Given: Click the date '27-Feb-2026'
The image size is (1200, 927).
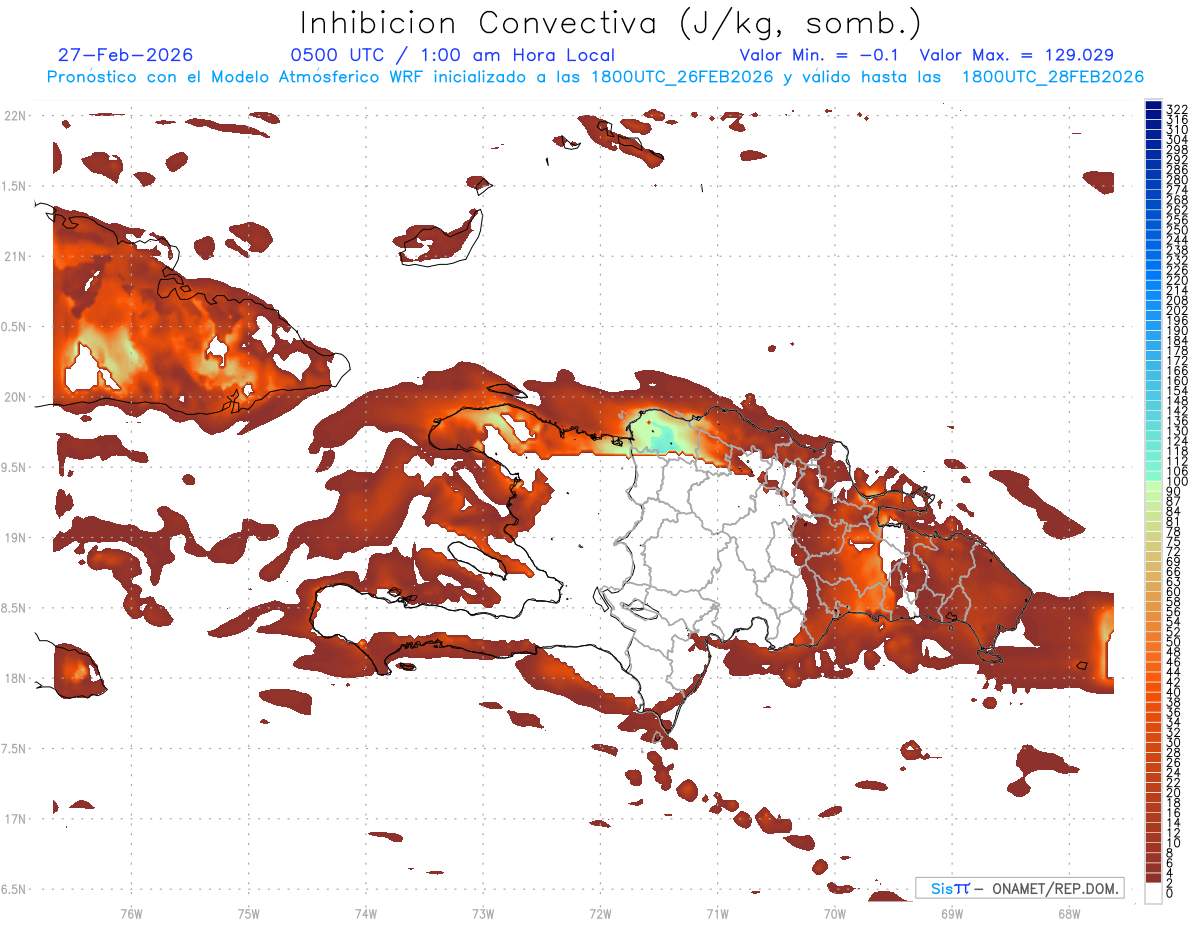Looking at the screenshot, I should (x=126, y=55).
